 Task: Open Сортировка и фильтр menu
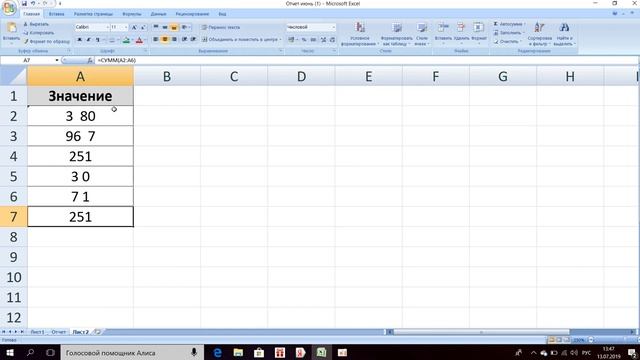pos(540,33)
